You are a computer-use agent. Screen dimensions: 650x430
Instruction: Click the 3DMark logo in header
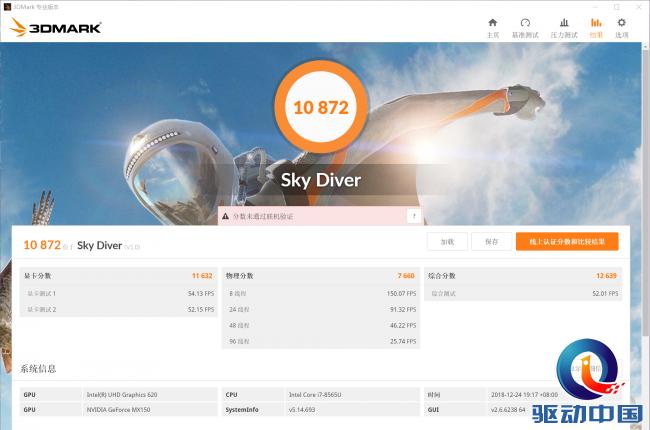(55, 28)
